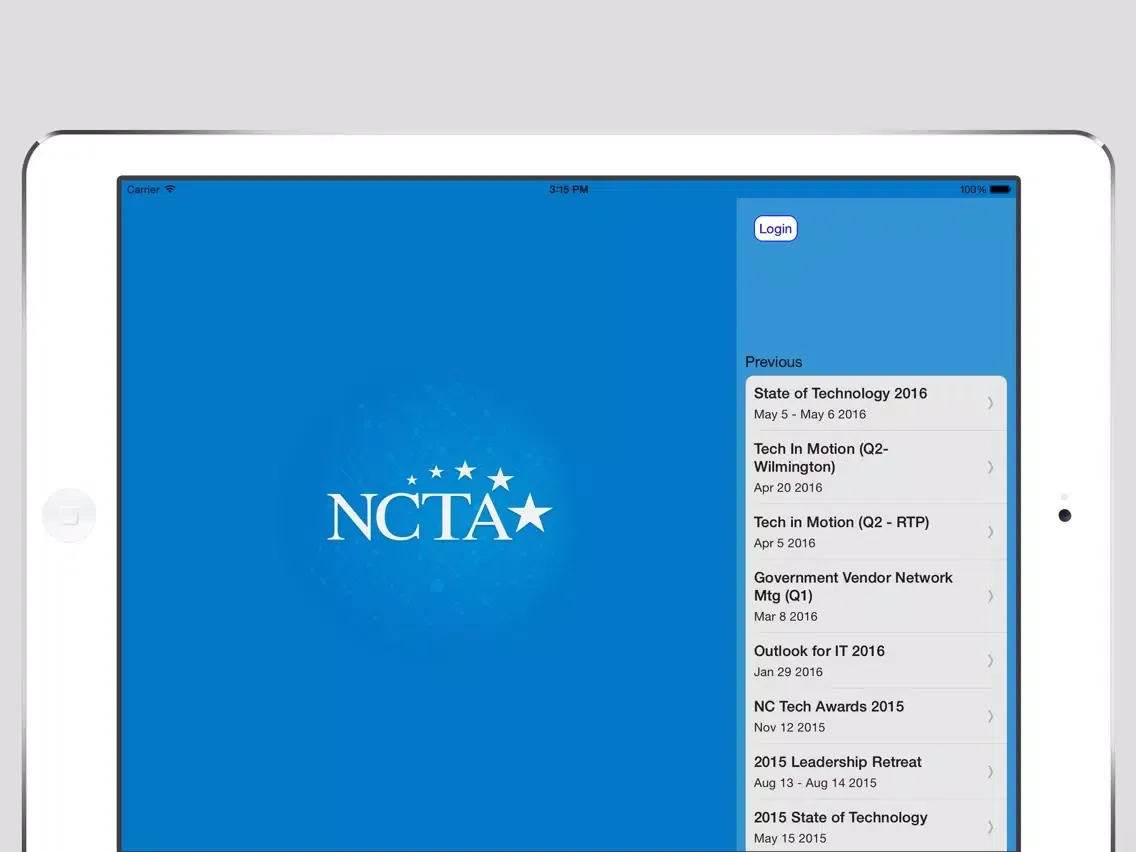The height and width of the screenshot is (852, 1136).
Task: Open 2015 Leadership Retreat chevron
Action: click(x=990, y=772)
